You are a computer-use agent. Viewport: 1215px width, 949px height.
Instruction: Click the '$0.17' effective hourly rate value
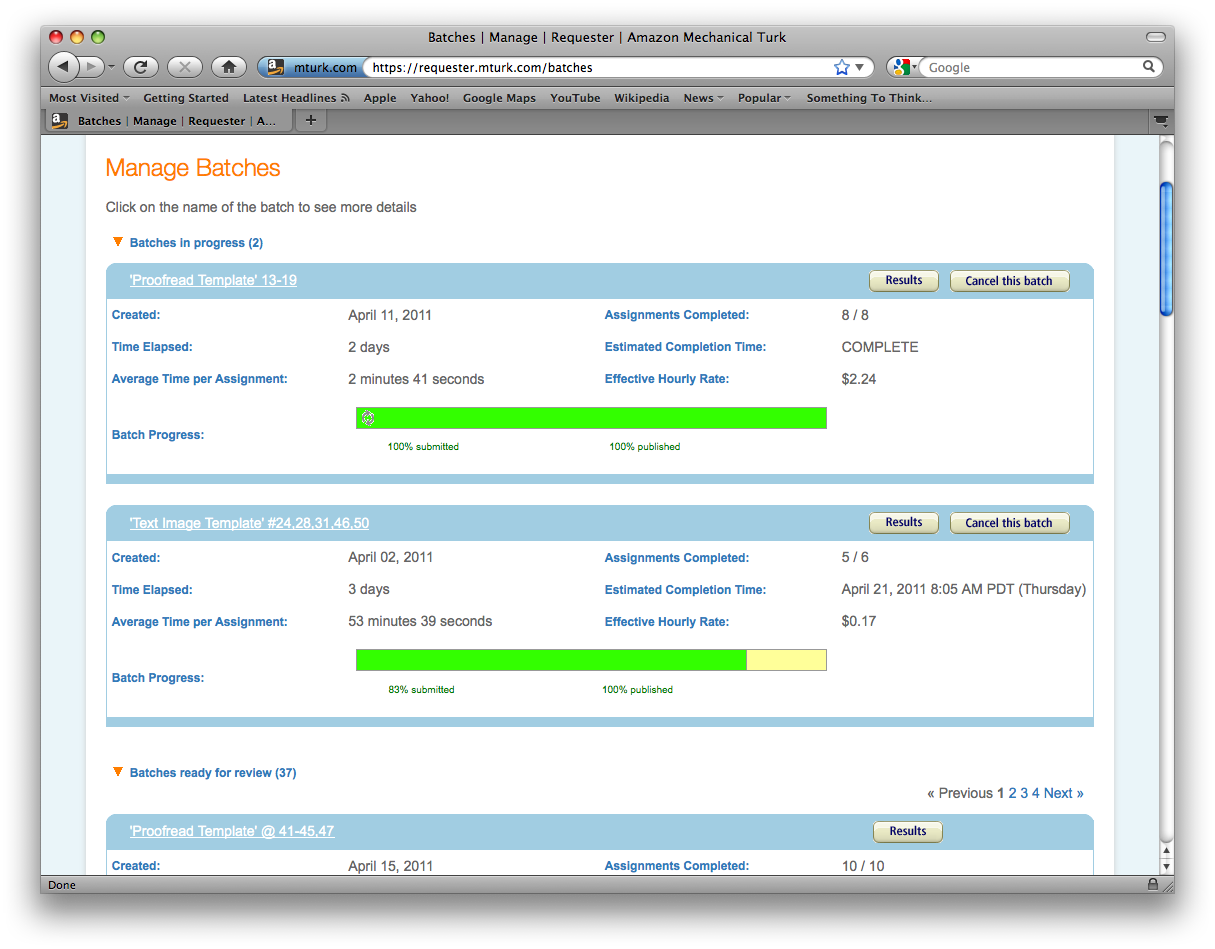coord(859,621)
